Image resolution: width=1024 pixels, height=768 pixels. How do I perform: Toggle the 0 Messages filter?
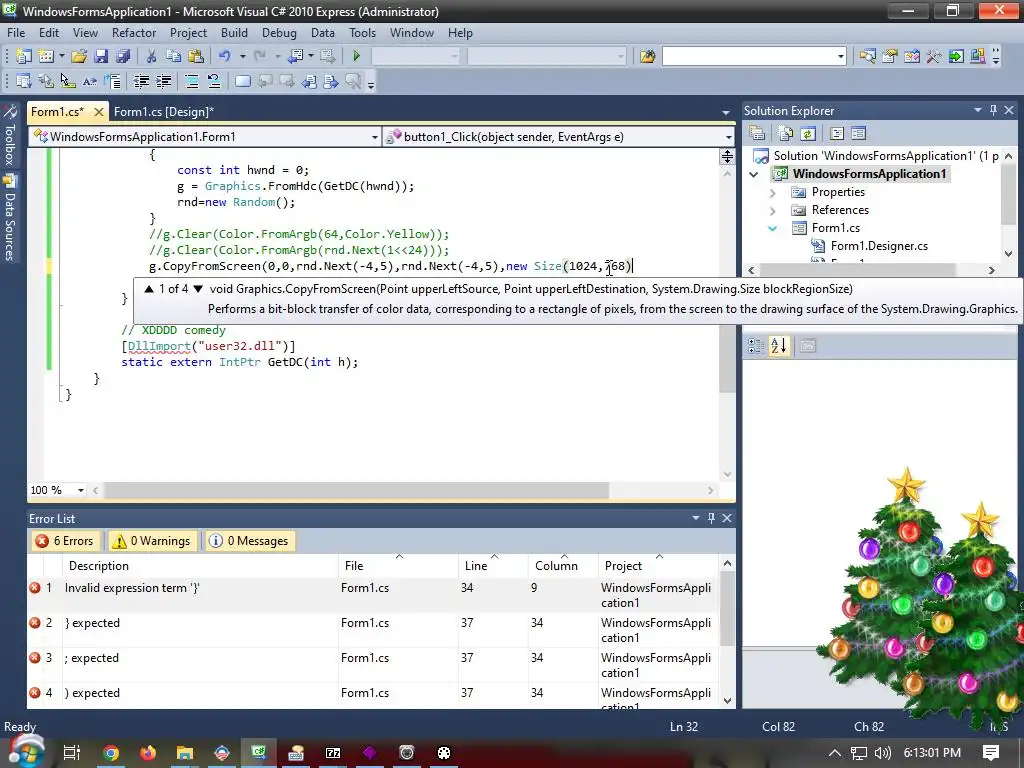[249, 541]
